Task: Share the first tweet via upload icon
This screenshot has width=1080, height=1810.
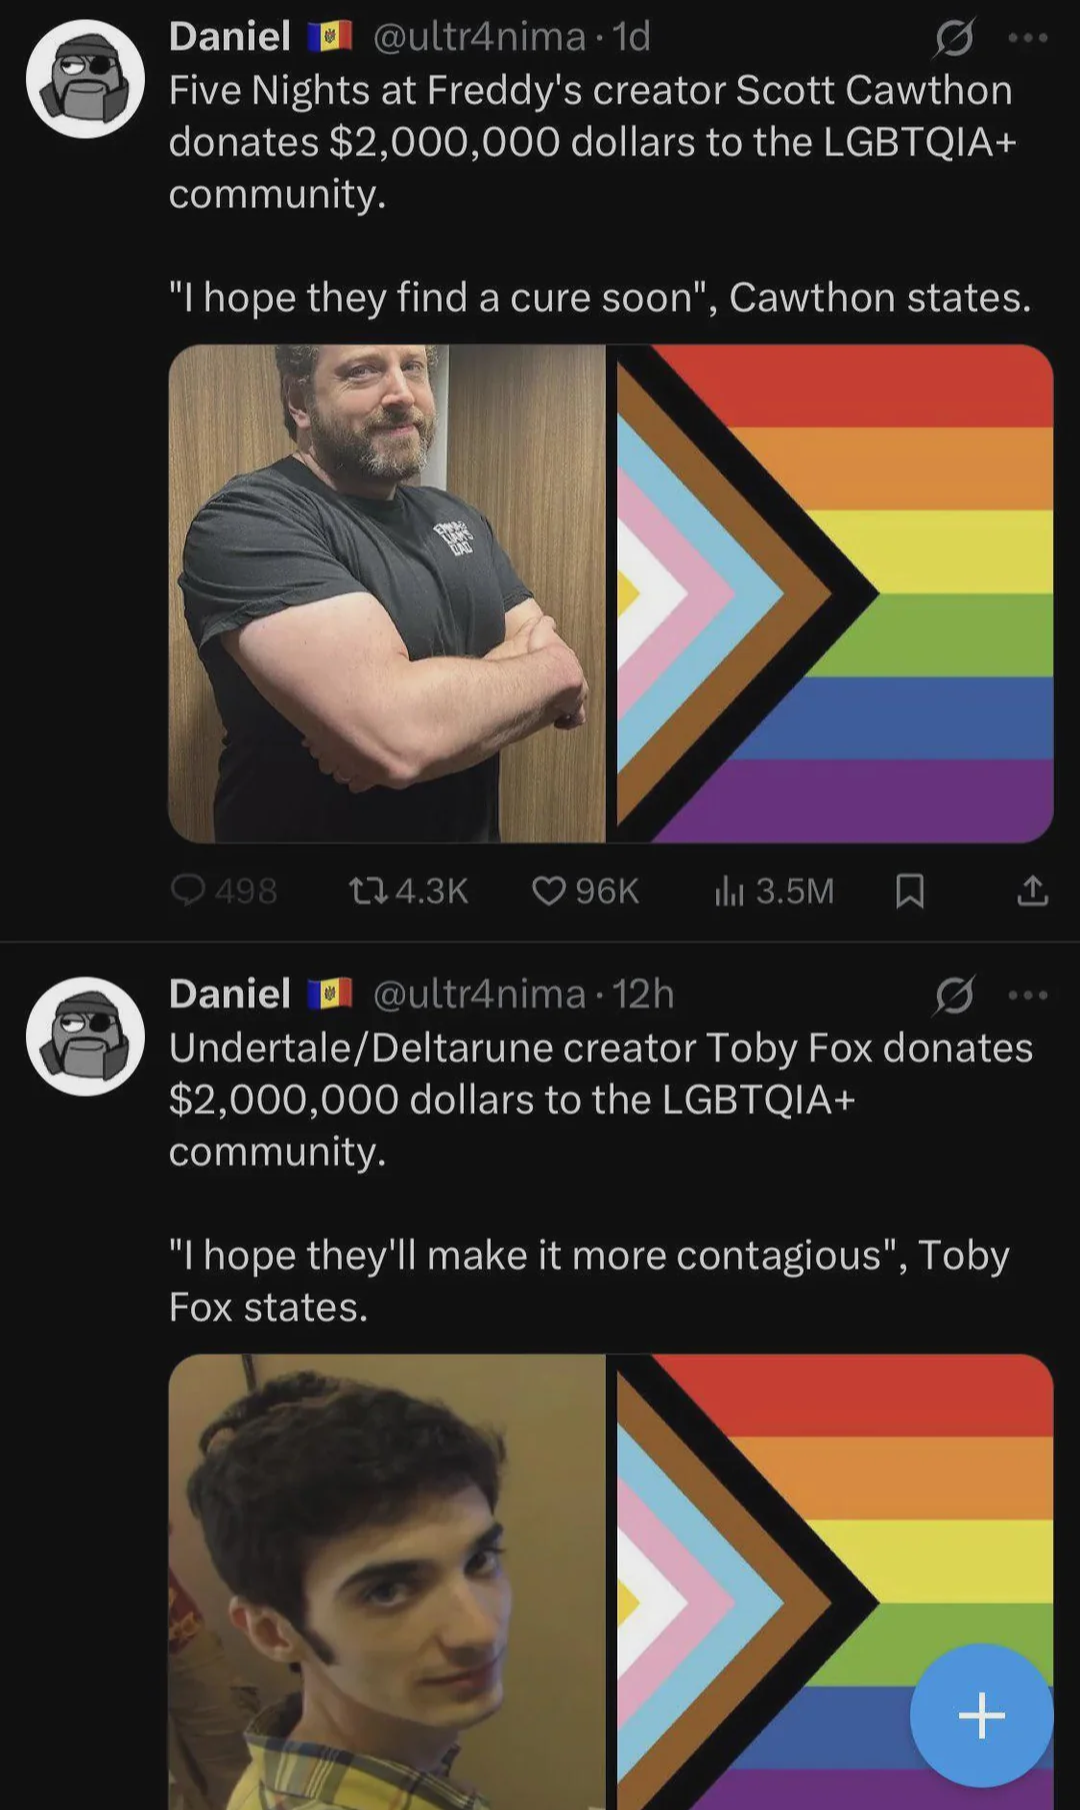Action: tap(1032, 890)
